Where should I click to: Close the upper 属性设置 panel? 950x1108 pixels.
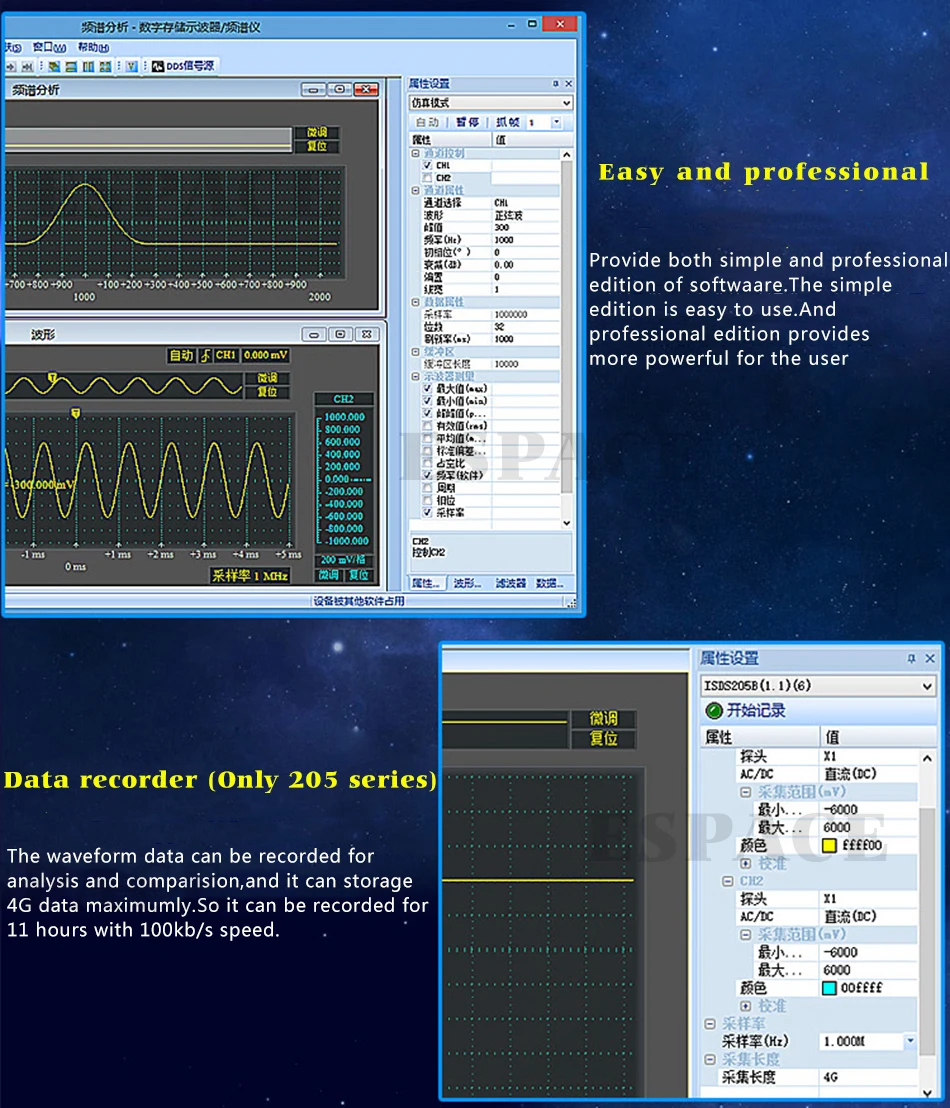click(x=568, y=83)
